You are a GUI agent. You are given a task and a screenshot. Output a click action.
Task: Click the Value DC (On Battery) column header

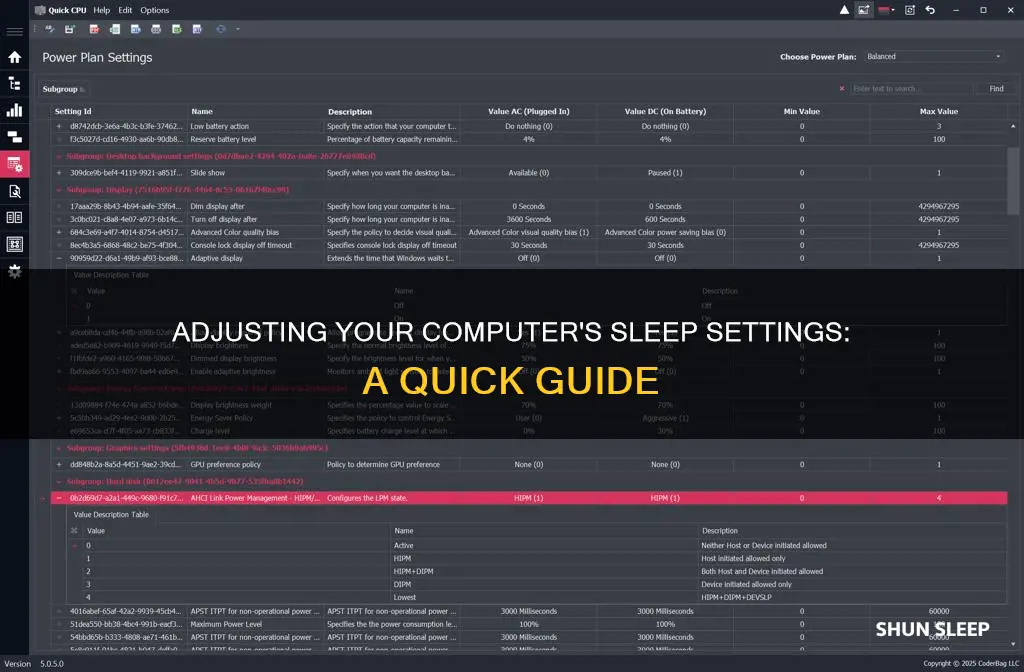tap(665, 112)
